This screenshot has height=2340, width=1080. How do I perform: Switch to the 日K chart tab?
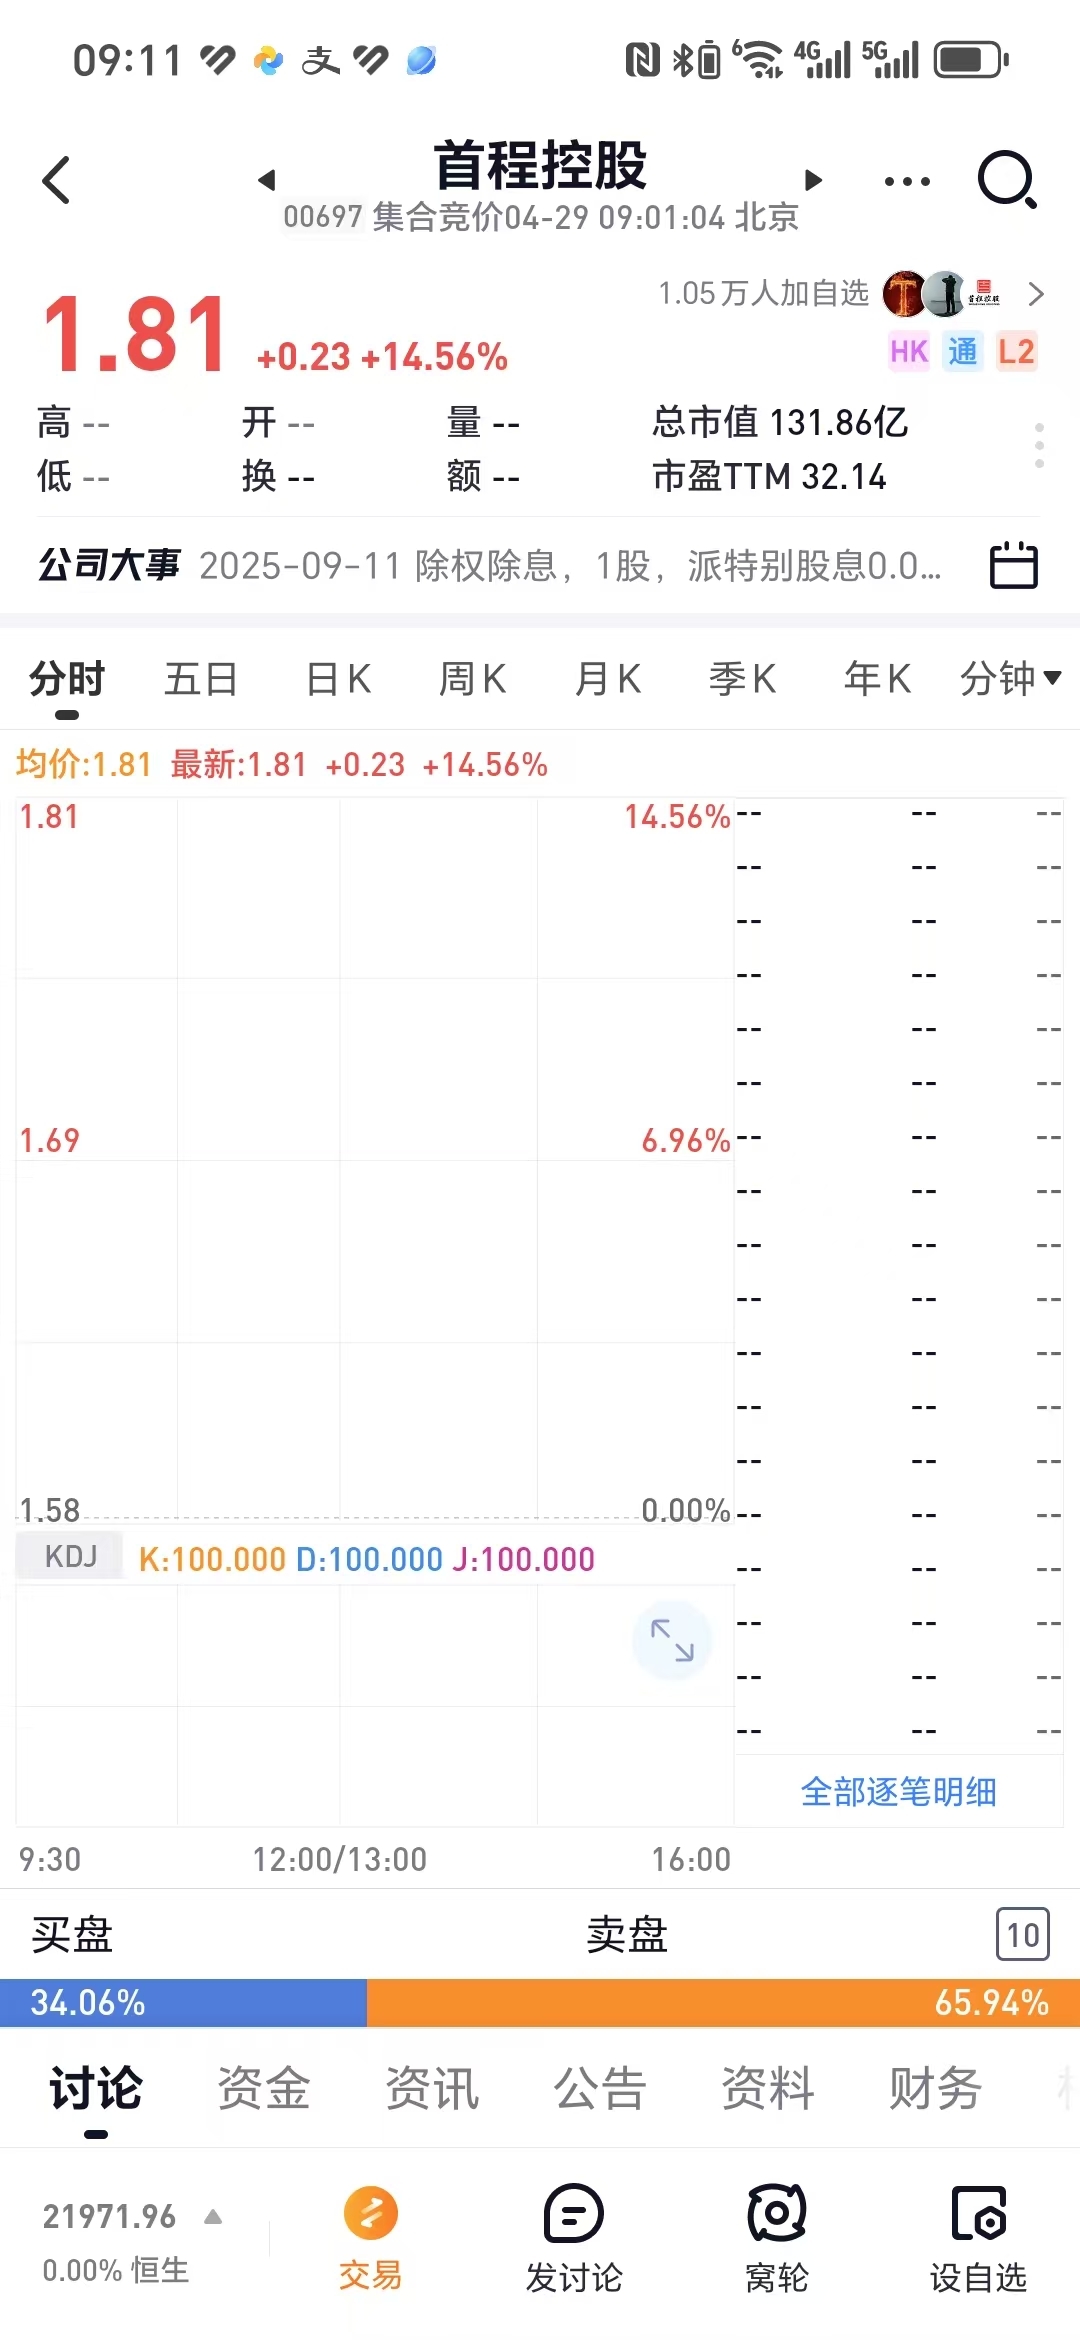coord(338,679)
